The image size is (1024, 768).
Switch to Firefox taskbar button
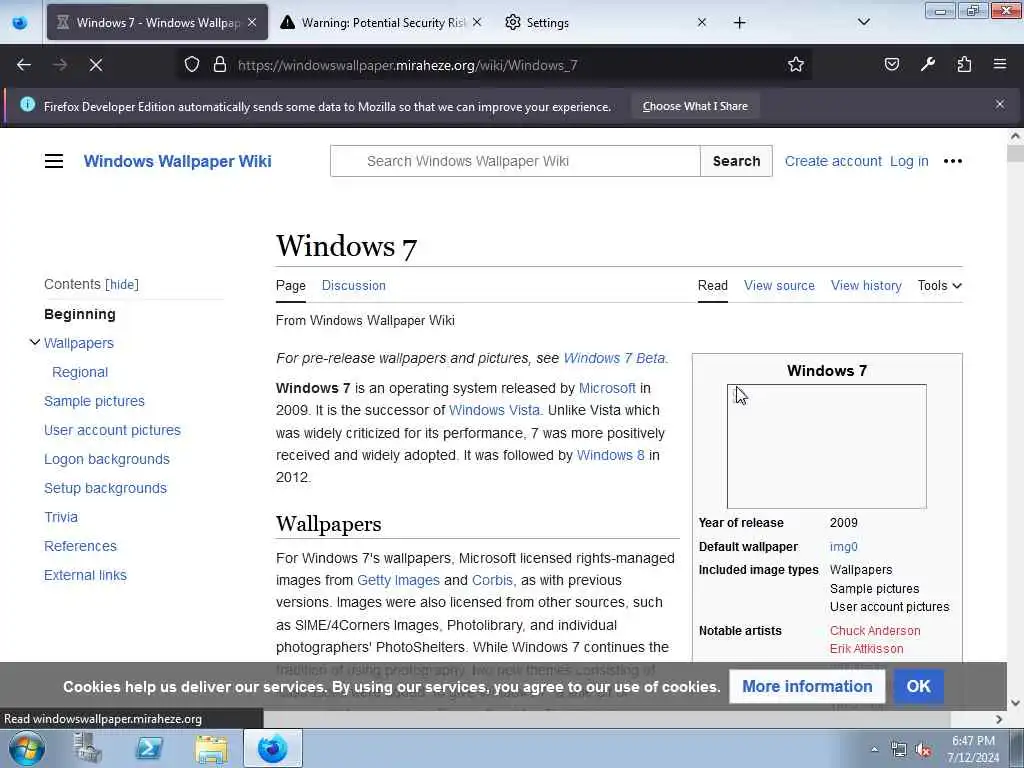tap(273, 748)
